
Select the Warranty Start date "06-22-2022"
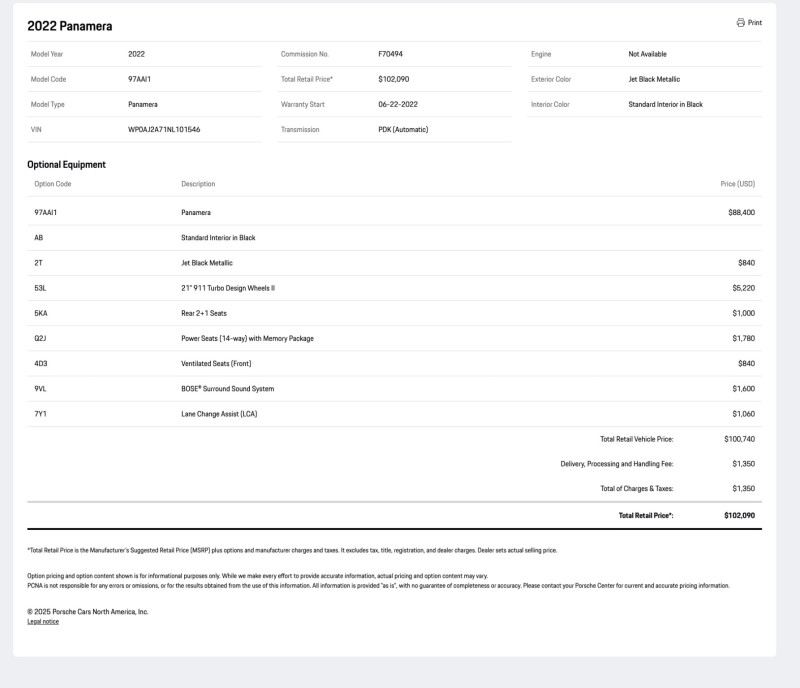coord(398,104)
